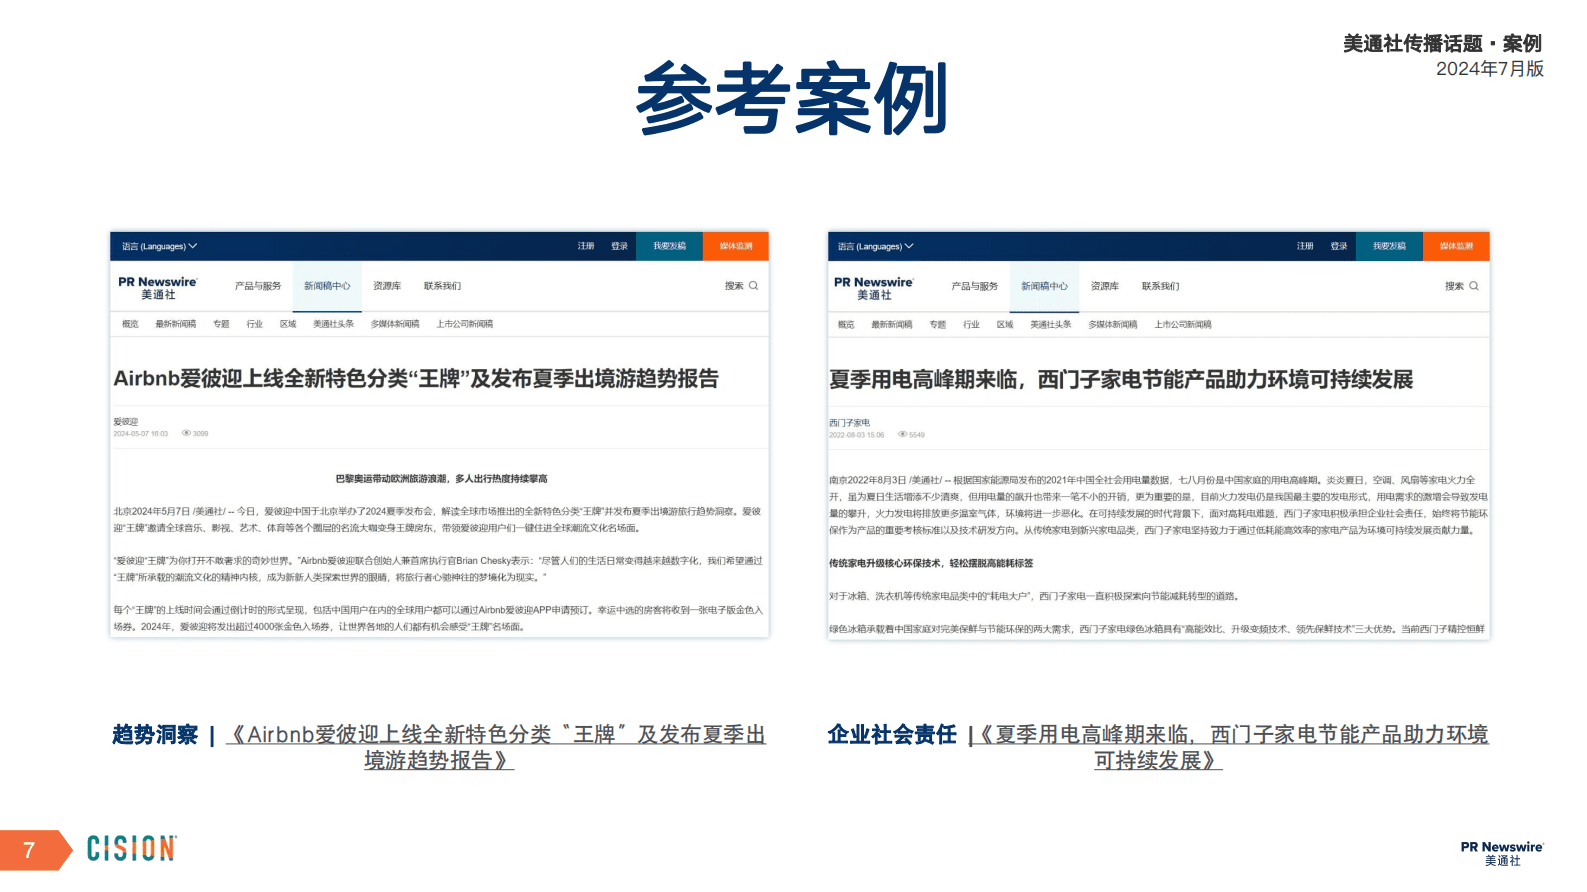Click the PR Newswire logo in the 西门子 page

pos(874,288)
